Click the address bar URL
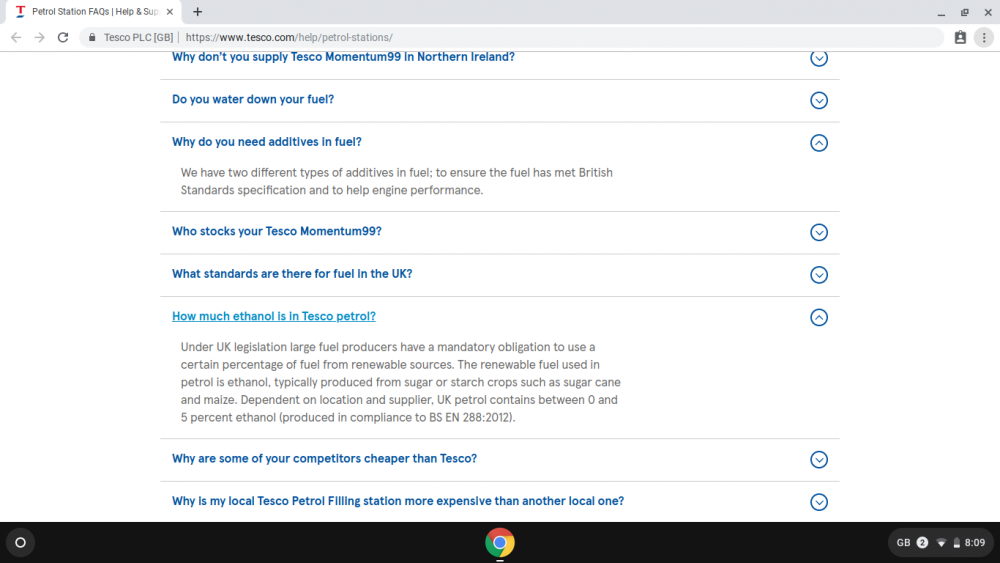The height and width of the screenshot is (563, 1000). [x=289, y=38]
